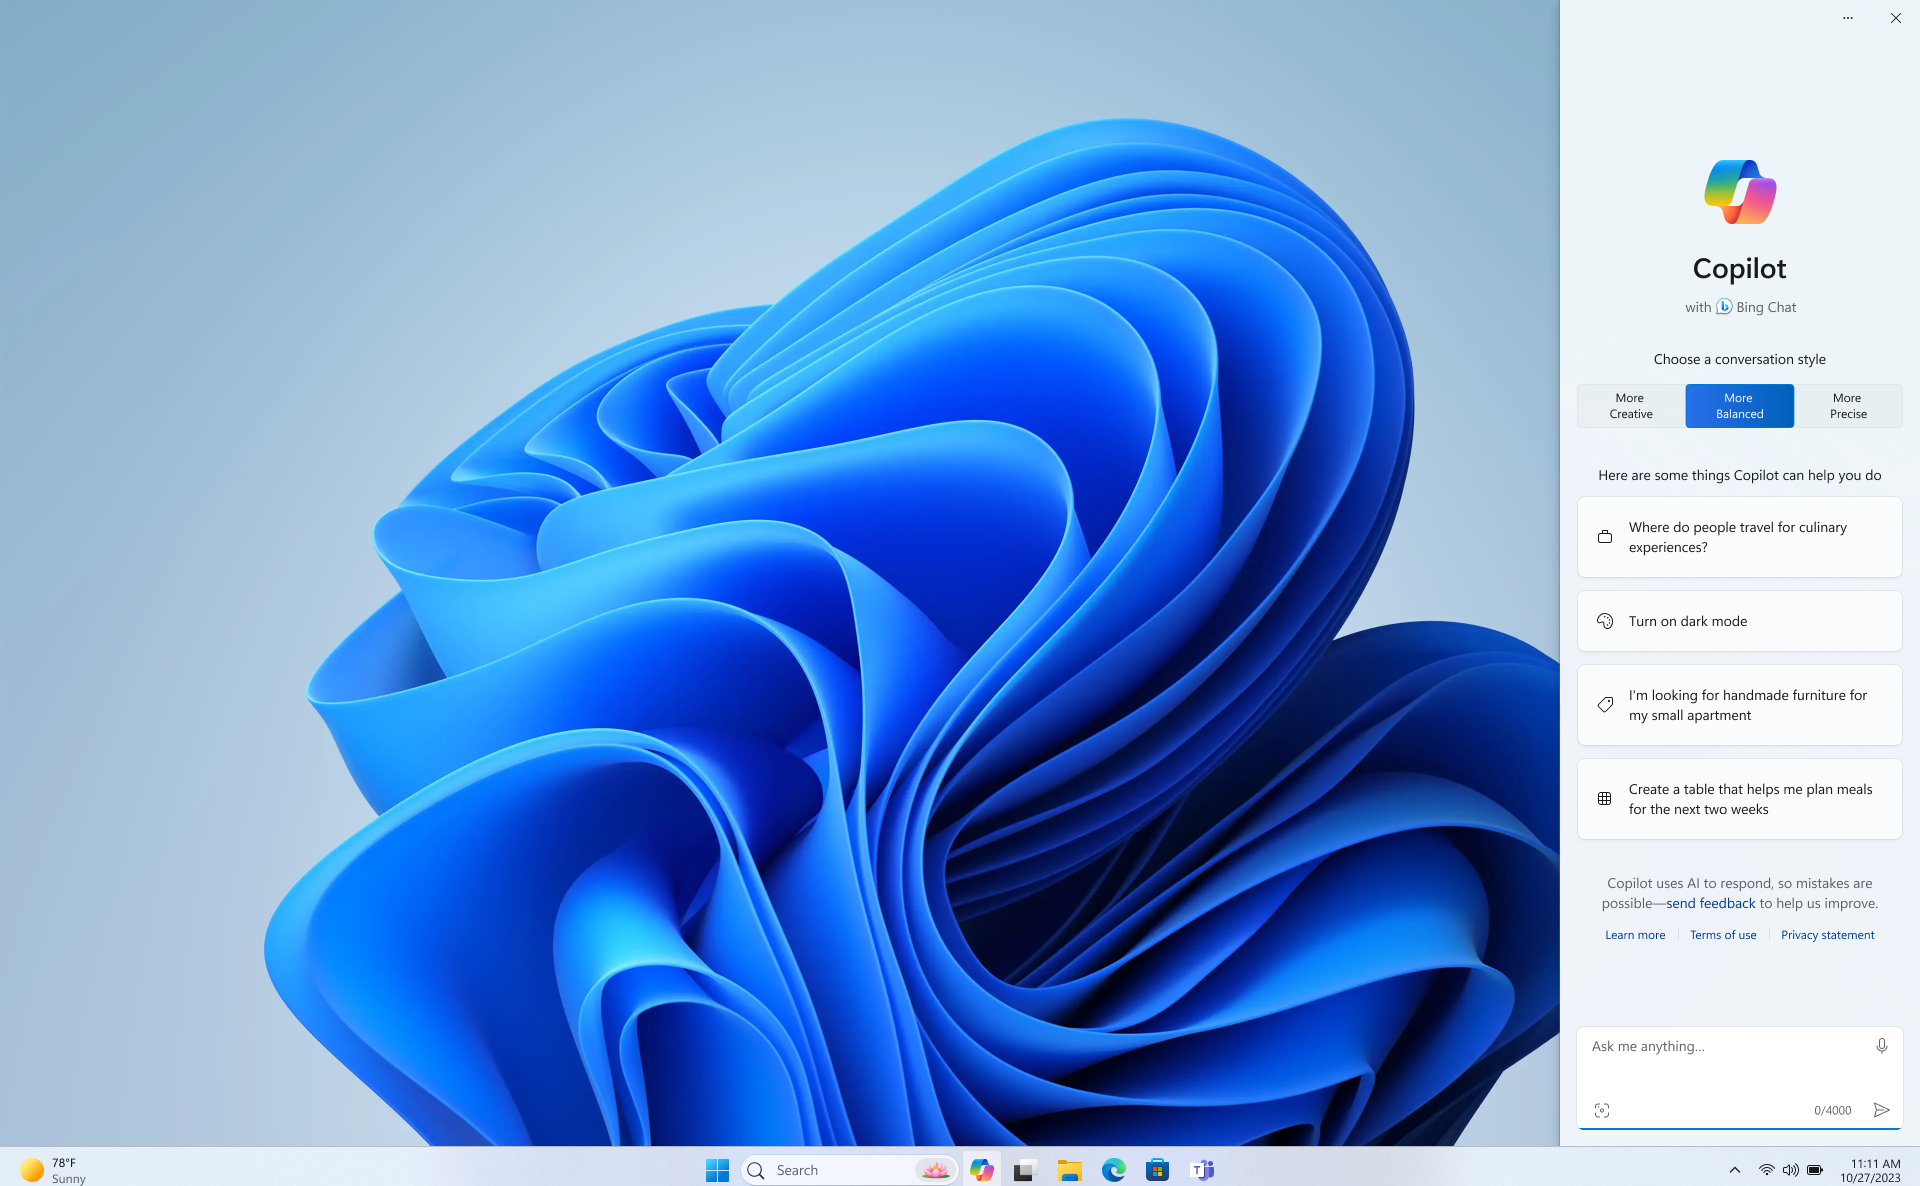Click 'Privacy statement' link in Copilot
1920x1186 pixels.
1827,935
